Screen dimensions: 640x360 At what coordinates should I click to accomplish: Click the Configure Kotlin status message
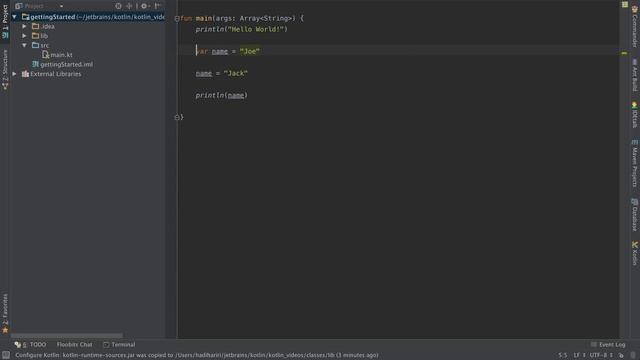coord(197,355)
